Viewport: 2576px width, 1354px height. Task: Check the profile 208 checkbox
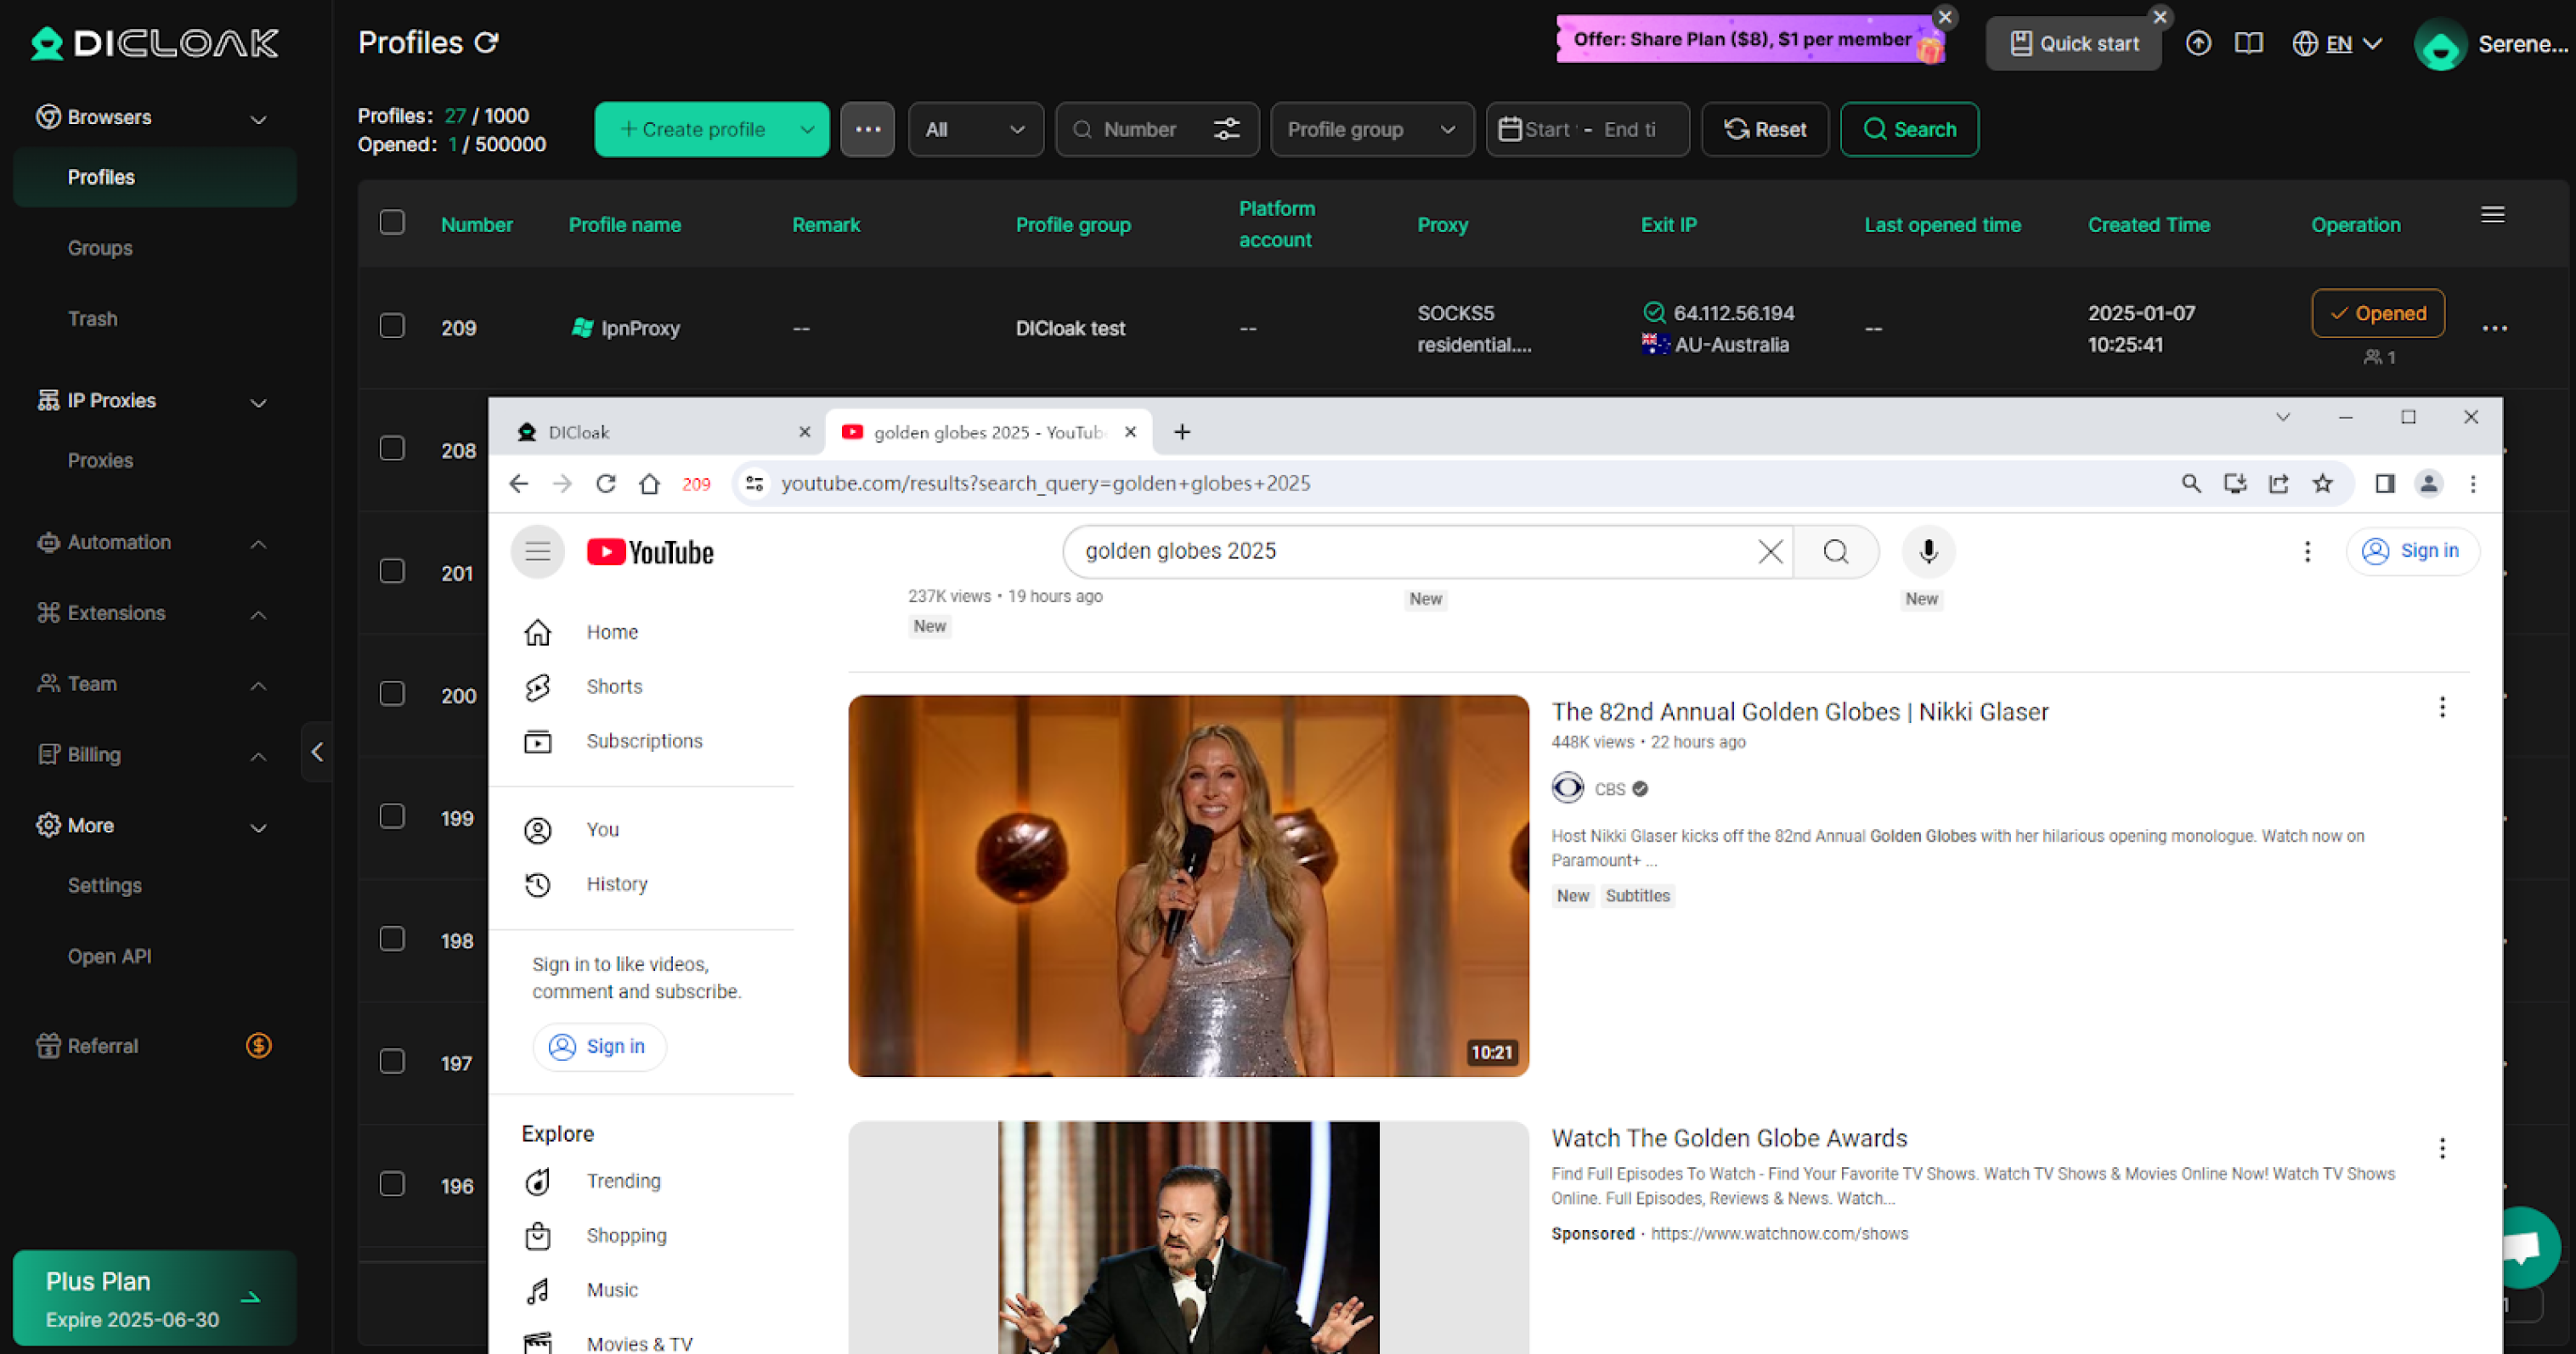click(392, 448)
